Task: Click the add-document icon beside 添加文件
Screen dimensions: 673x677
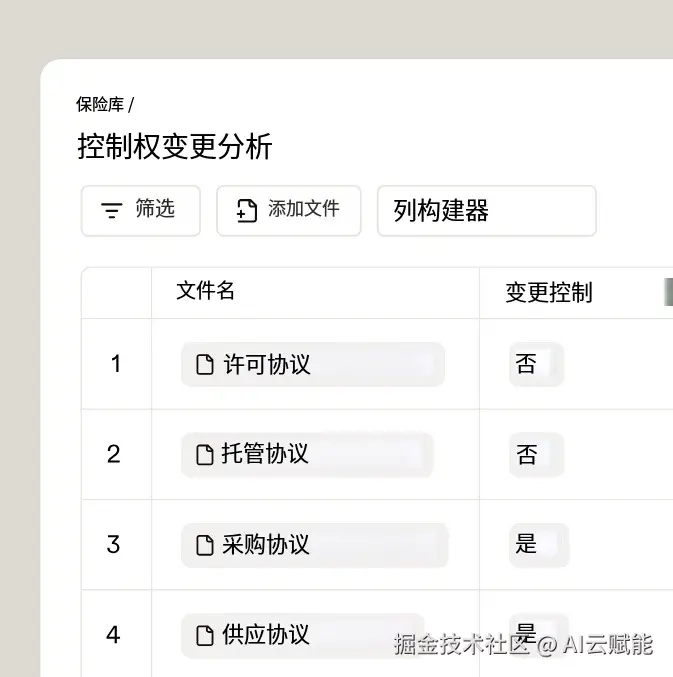Action: tap(246, 210)
